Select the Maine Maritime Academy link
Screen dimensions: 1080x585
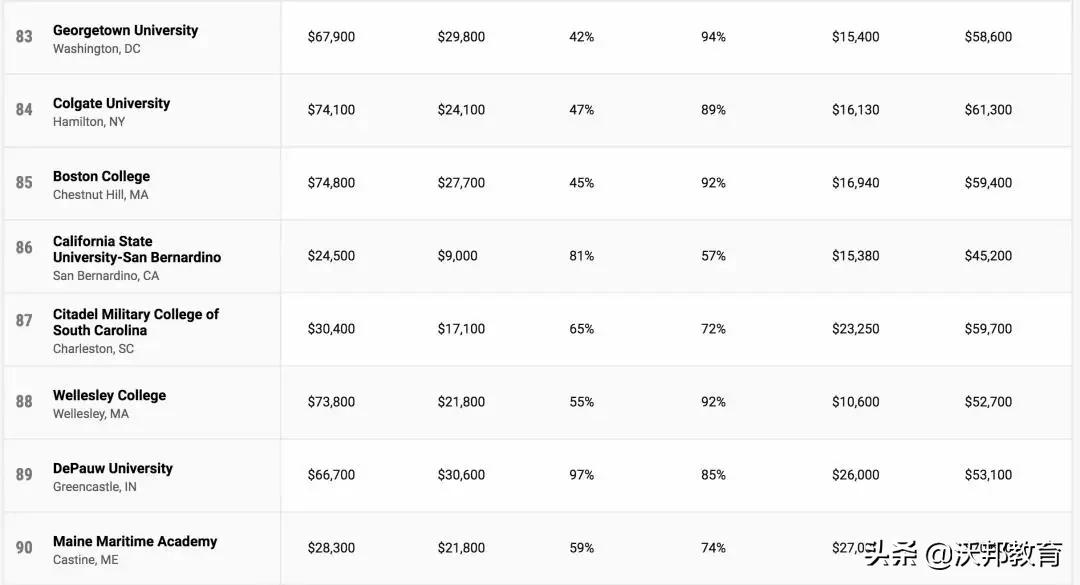[x=134, y=541]
